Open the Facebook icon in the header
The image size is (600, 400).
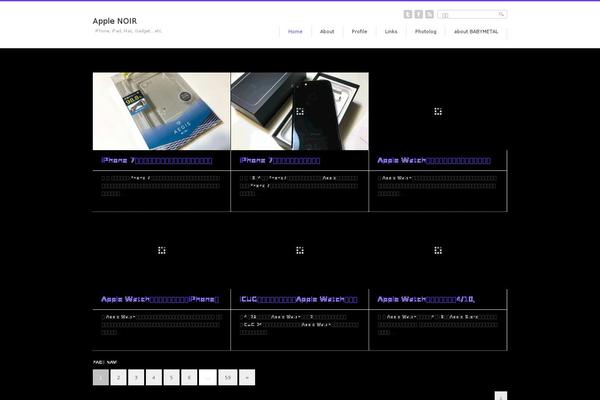(419, 14)
